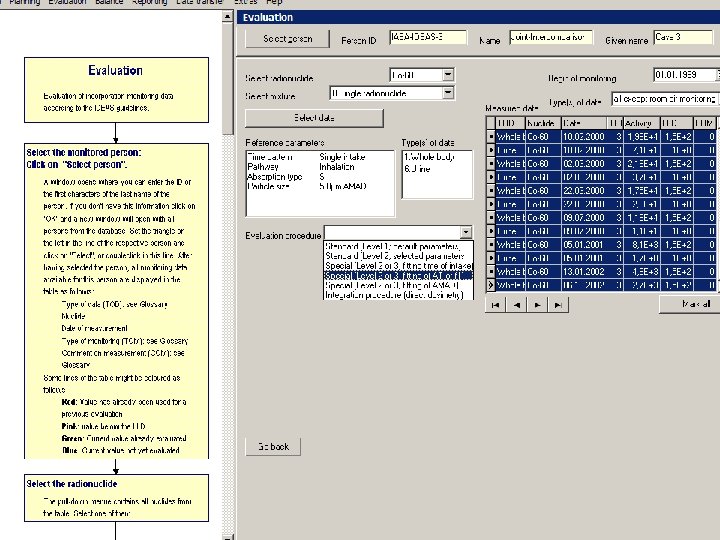The image size is (720, 540).
Task: Click row selector of whole body 13.01.2002 row
Action: [x=490, y=272]
